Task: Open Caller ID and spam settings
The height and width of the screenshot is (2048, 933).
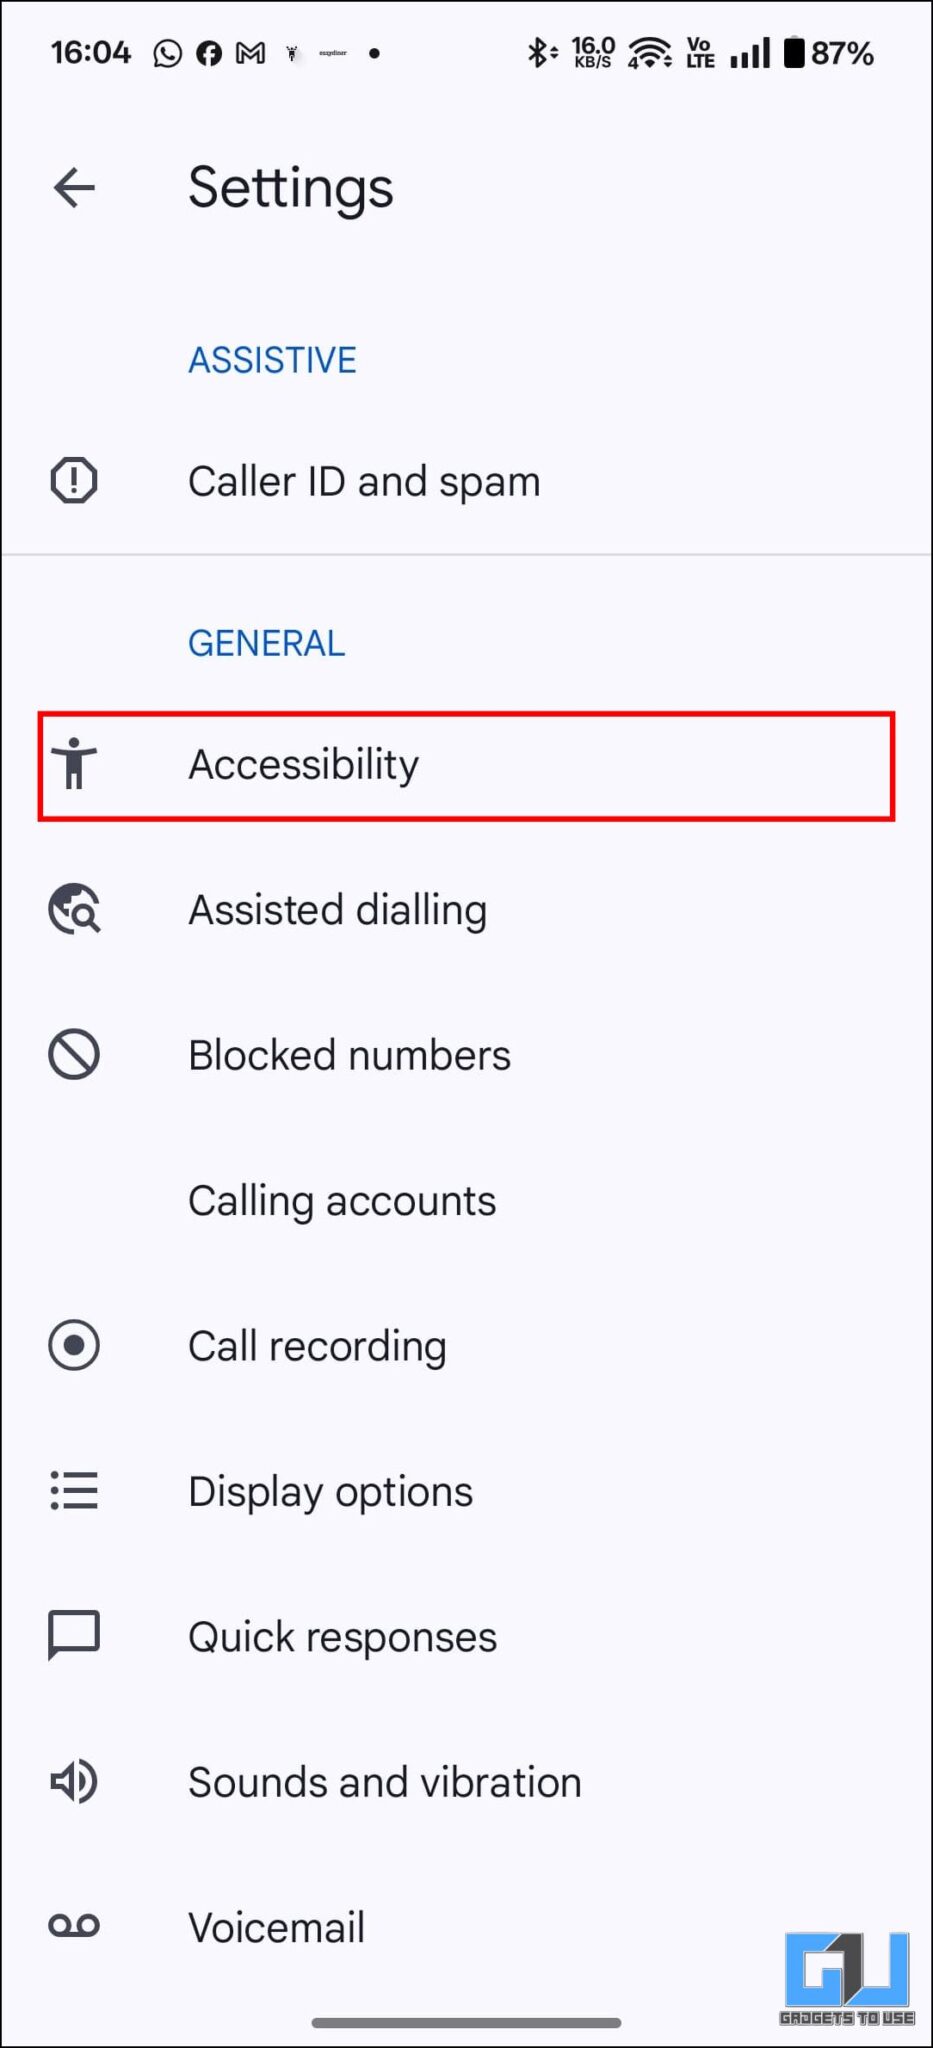Action: [364, 480]
